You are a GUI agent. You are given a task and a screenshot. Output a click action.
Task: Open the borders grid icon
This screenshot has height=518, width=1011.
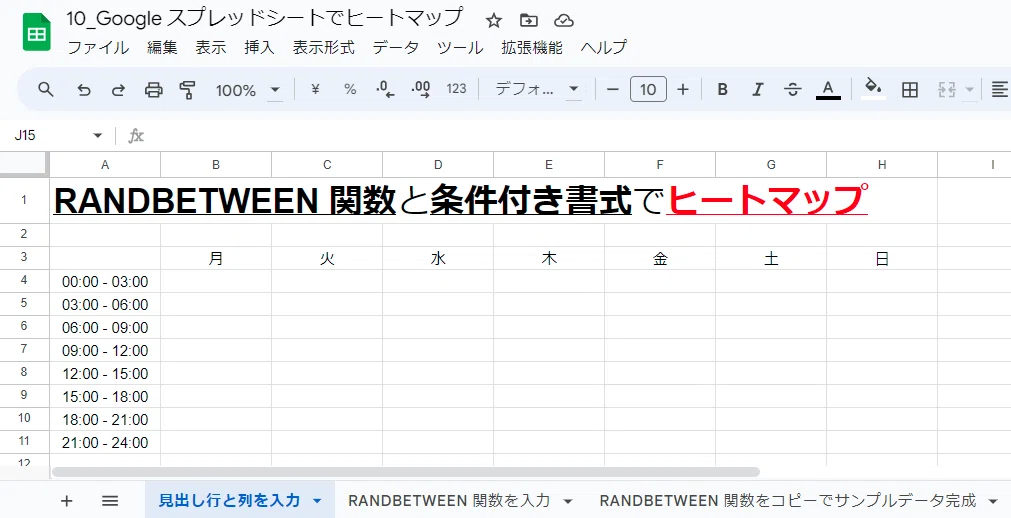pos(910,90)
